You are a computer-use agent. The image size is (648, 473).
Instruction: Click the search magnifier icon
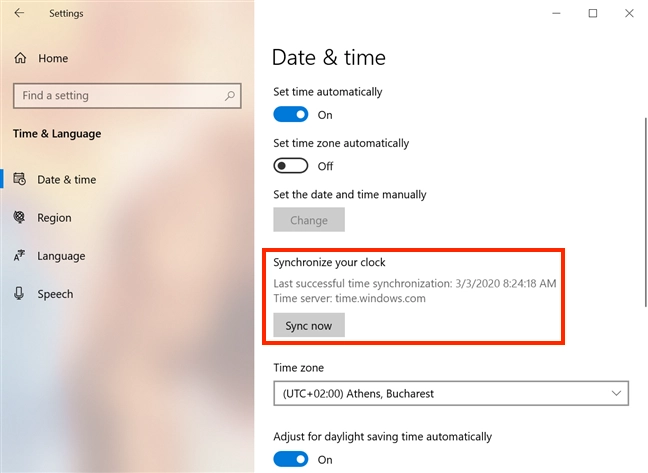[230, 96]
